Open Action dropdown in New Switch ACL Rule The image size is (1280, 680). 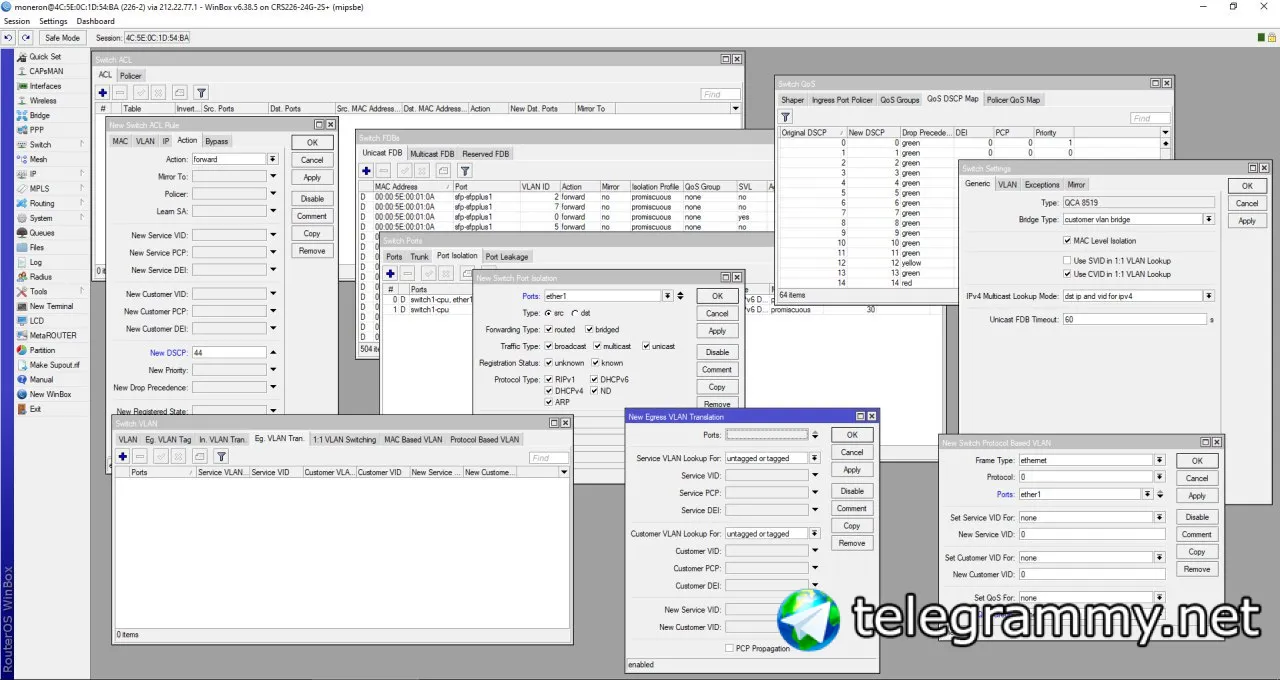(x=272, y=159)
